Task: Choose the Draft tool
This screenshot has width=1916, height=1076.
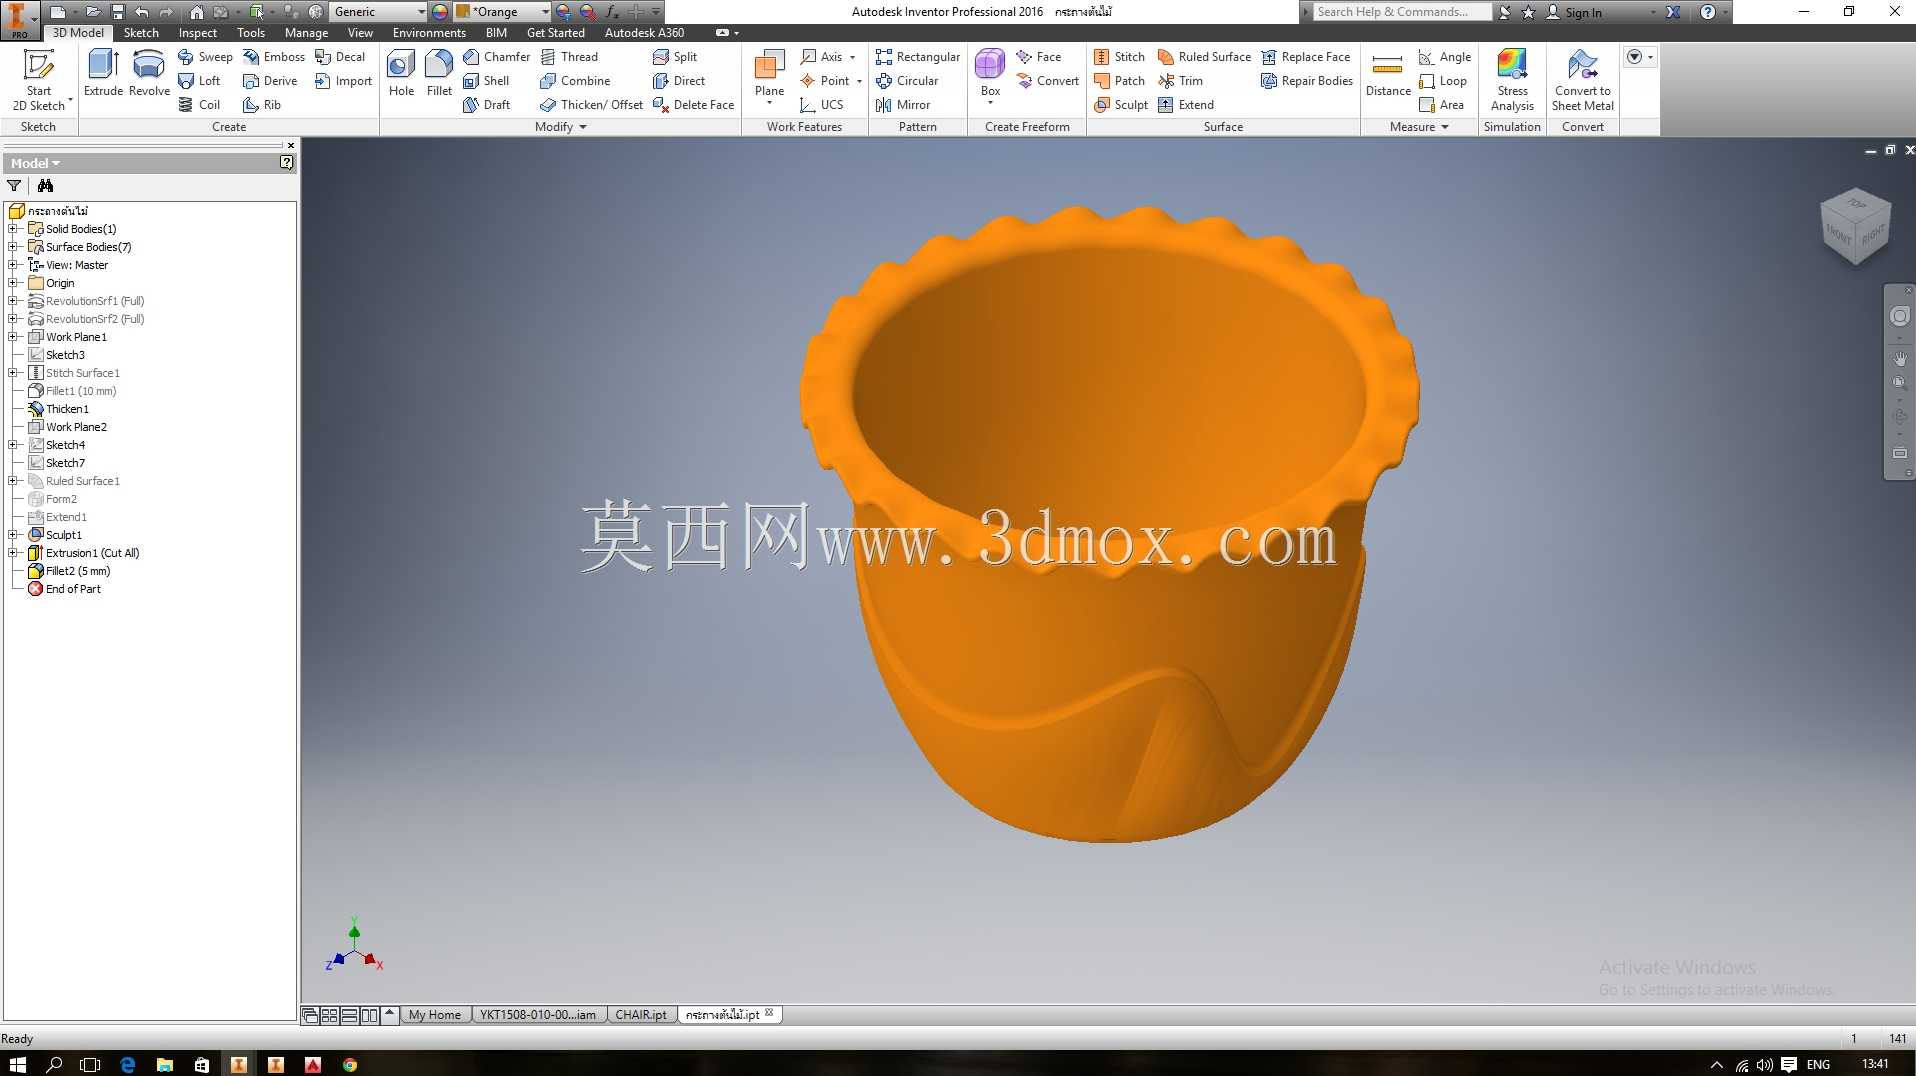Action: point(486,105)
